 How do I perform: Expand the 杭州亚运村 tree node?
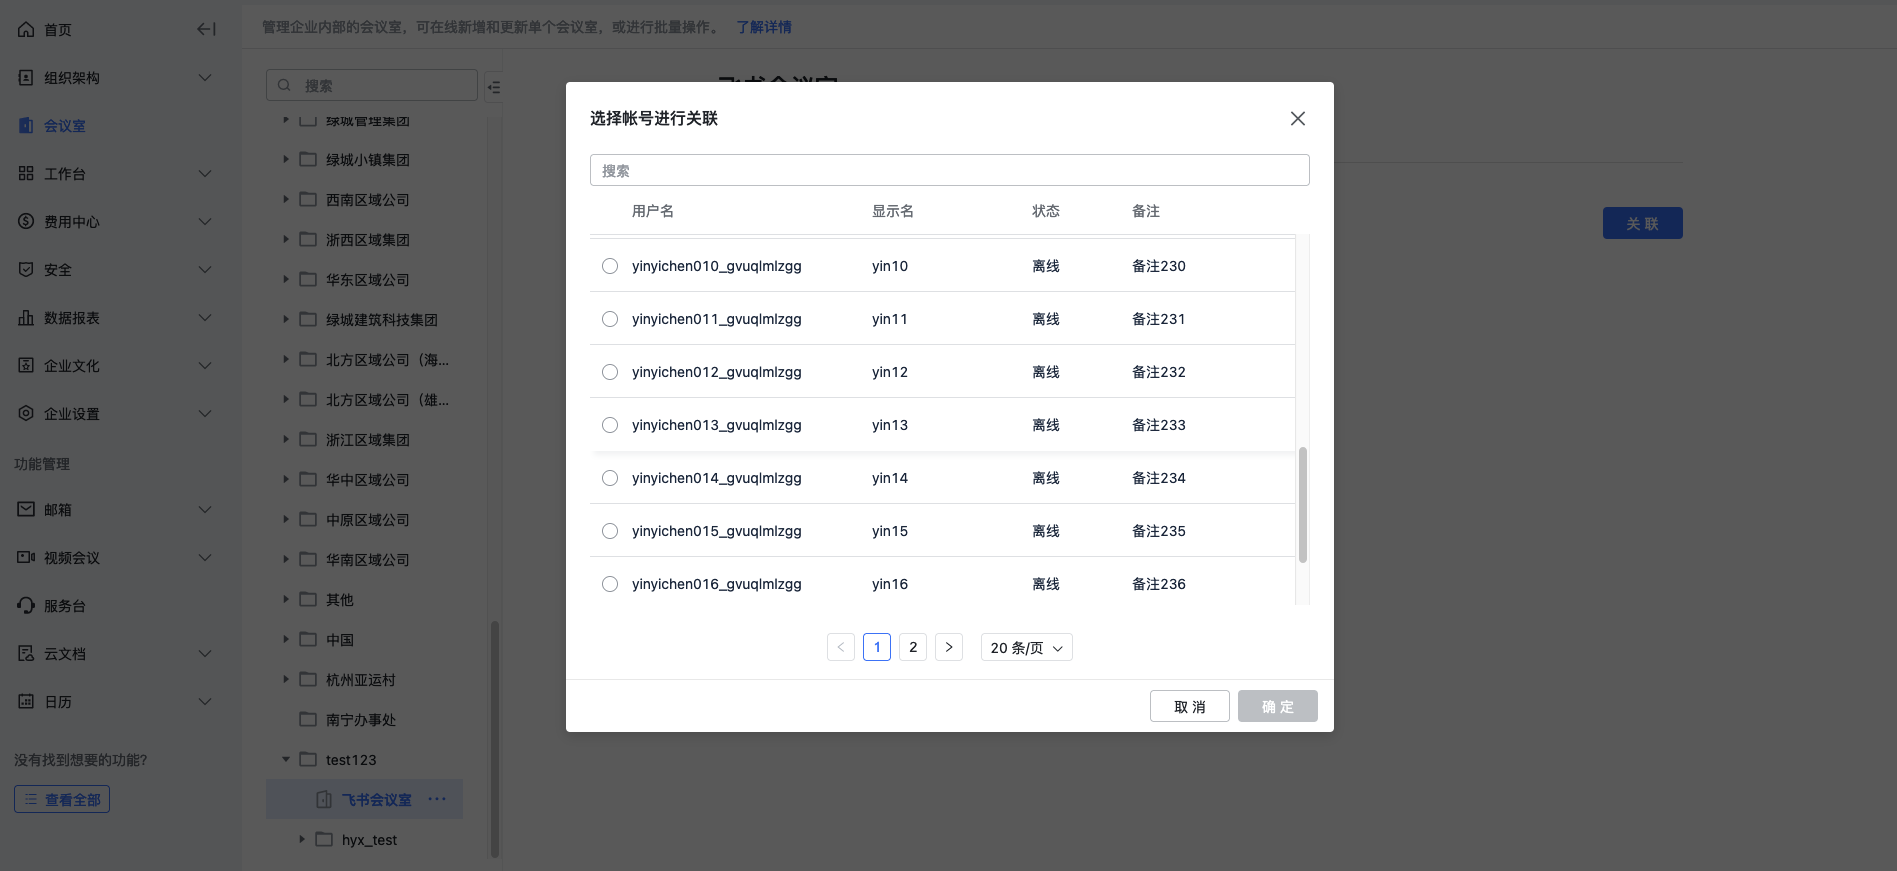(x=285, y=679)
